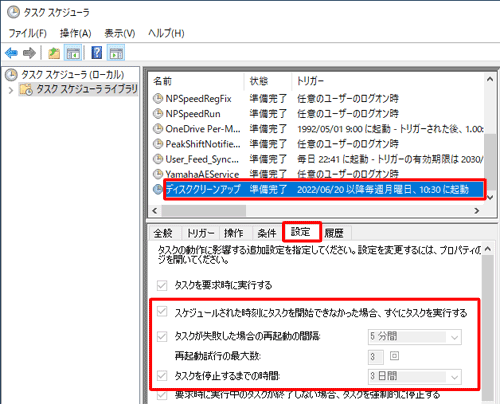The width and height of the screenshot is (500, 404).
Task: Click task list scroll-right arrow
Action: click(x=477, y=211)
